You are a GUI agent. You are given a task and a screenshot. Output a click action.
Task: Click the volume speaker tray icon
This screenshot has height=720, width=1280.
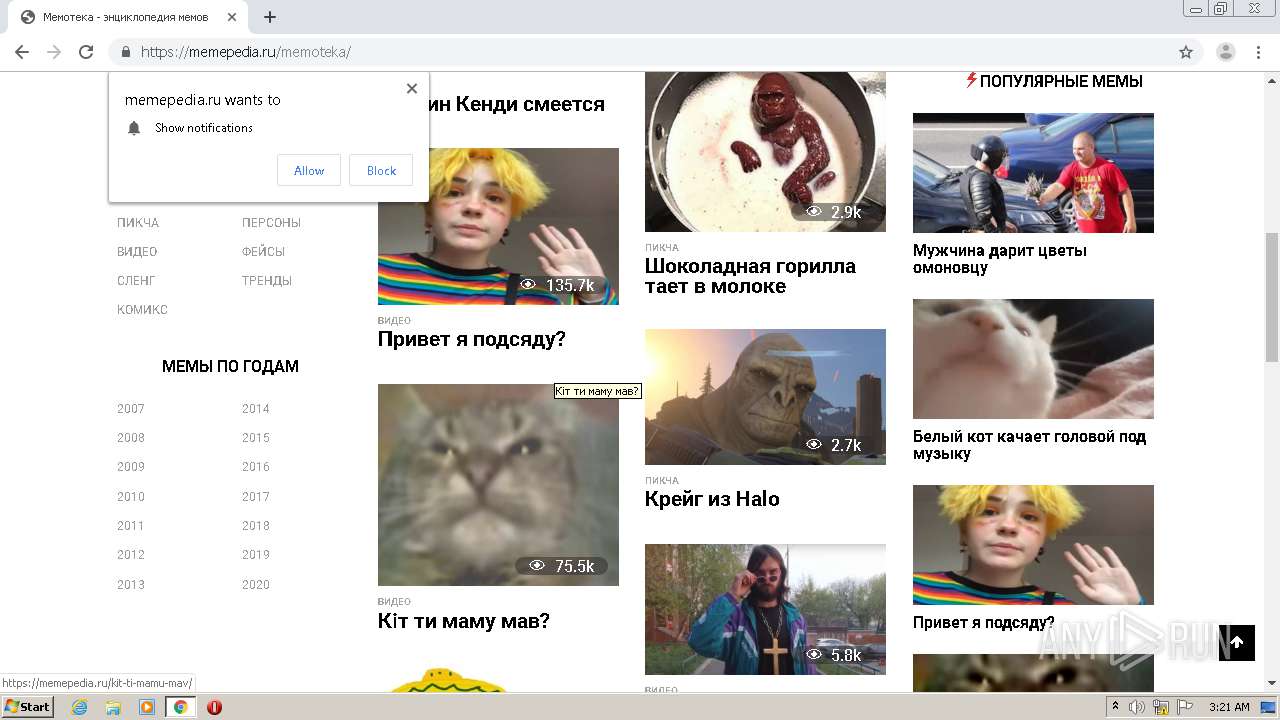pos(1137,707)
